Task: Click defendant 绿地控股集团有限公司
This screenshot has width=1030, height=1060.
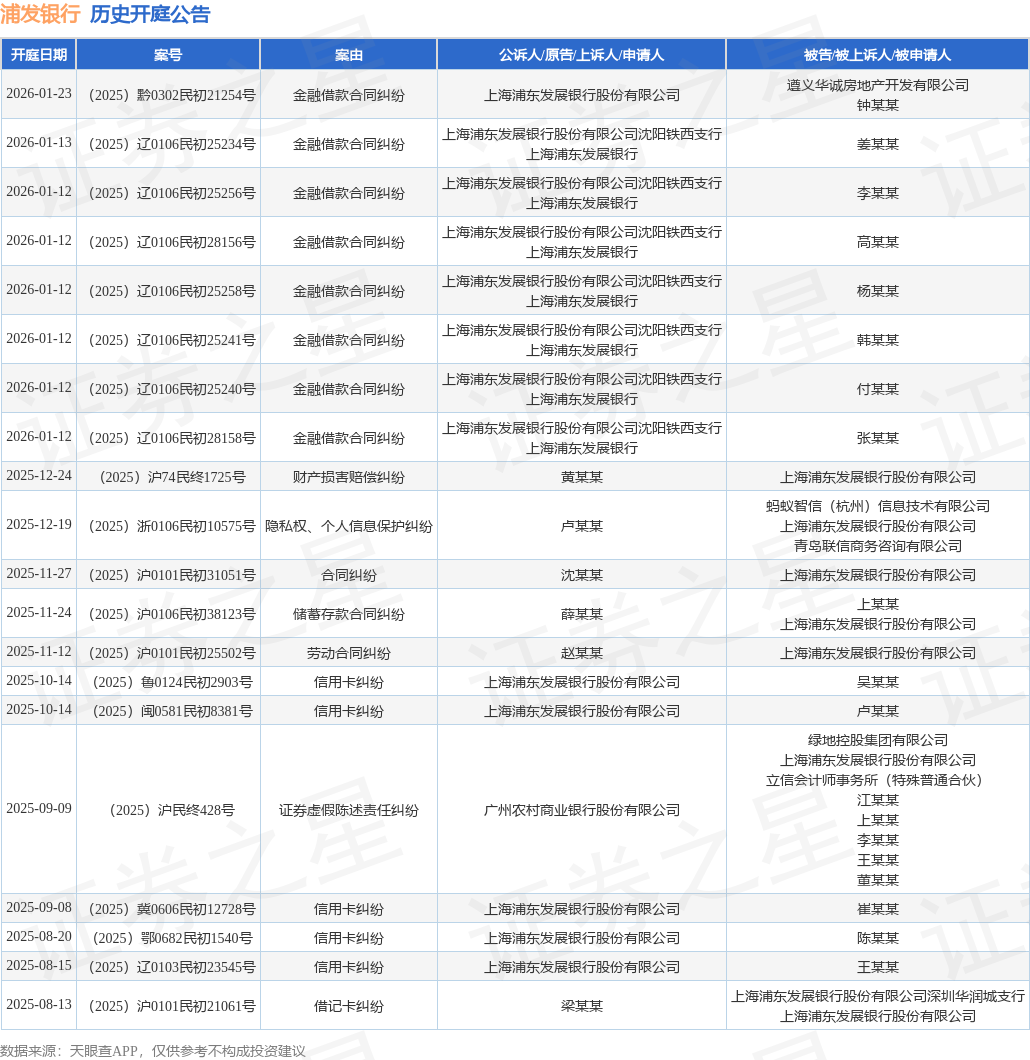Action: [x=877, y=740]
